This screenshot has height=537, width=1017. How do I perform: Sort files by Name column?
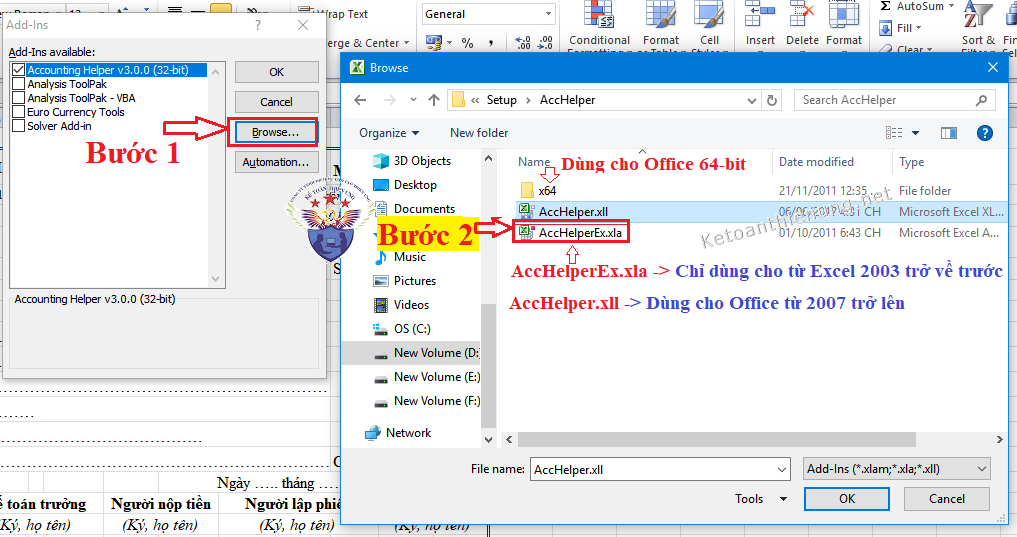(x=534, y=162)
